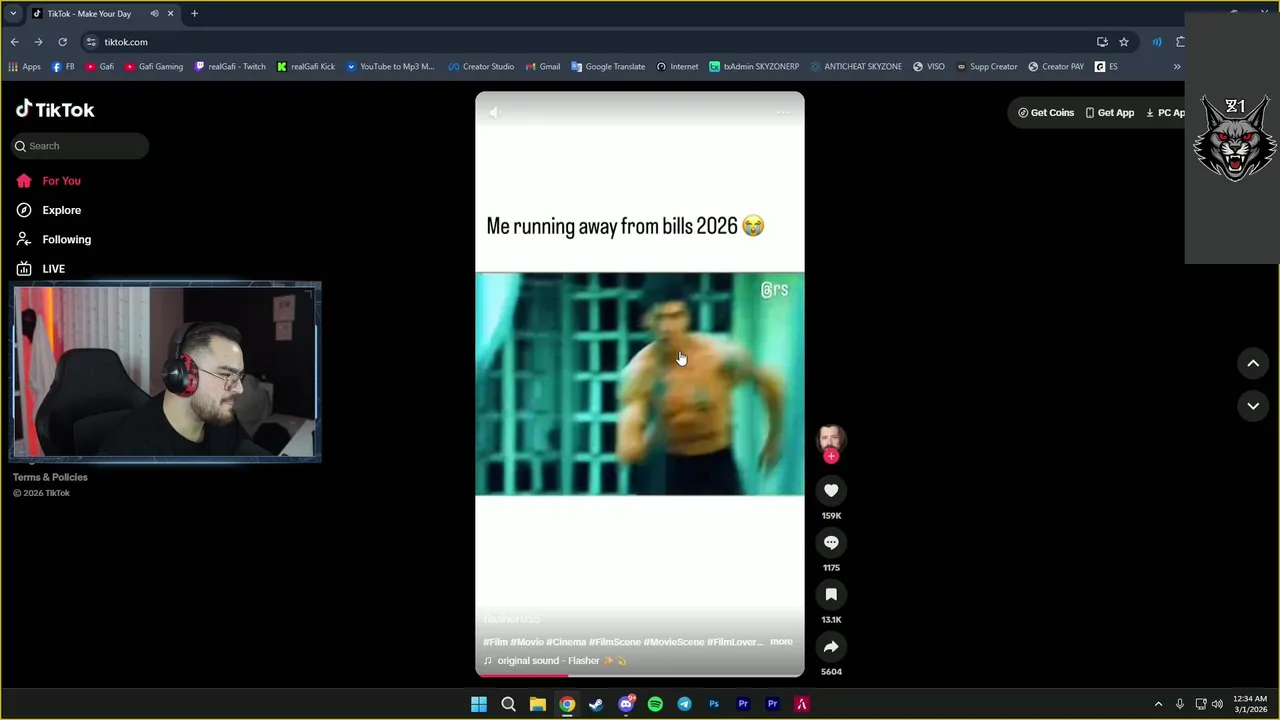Open the Gafi Gaming bookmark
Viewport: 1280px width, 720px height.
coord(153,67)
